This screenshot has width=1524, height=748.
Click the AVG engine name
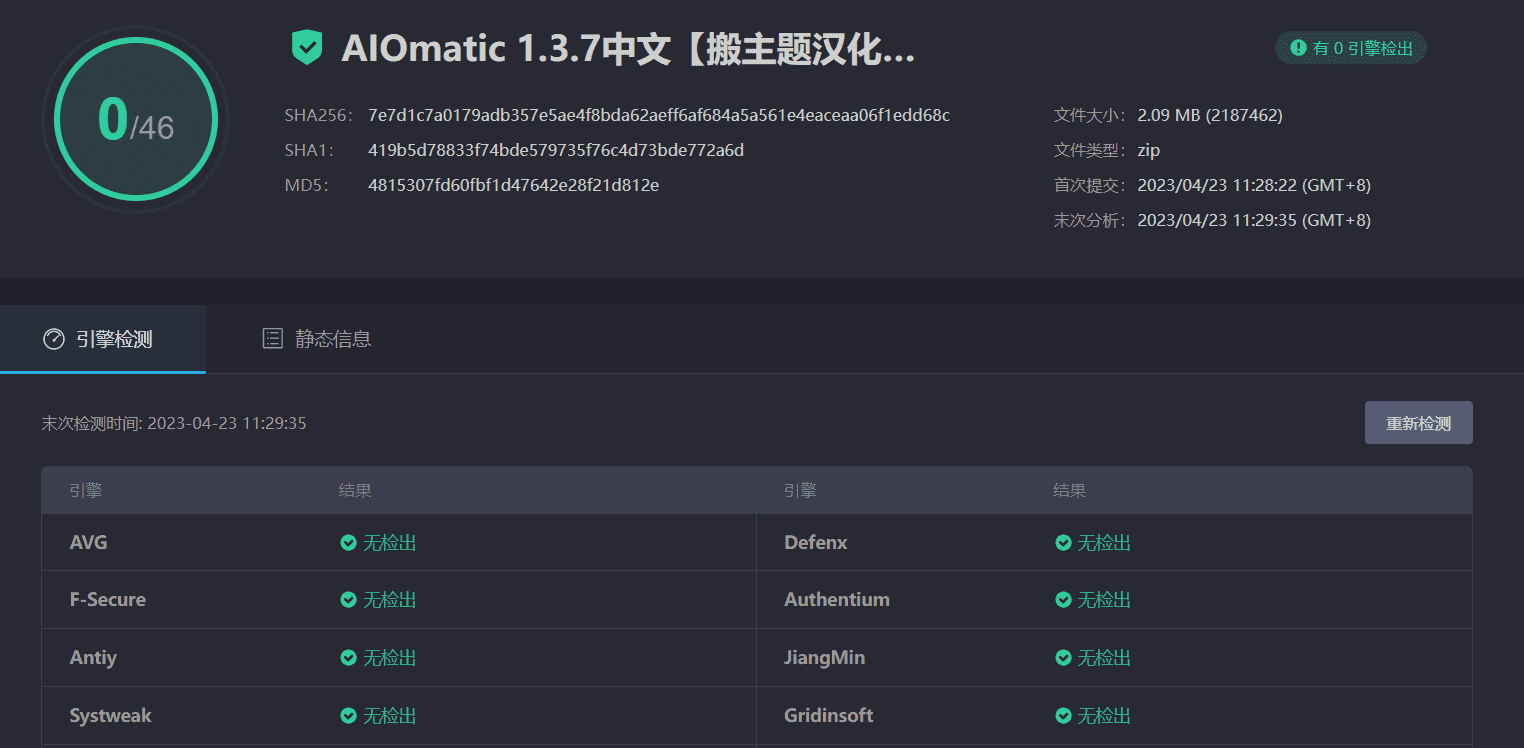pos(88,543)
